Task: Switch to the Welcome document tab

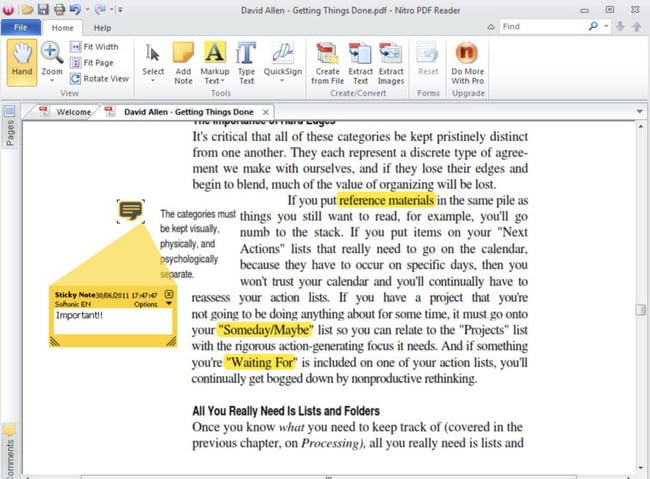Action: (x=72, y=111)
